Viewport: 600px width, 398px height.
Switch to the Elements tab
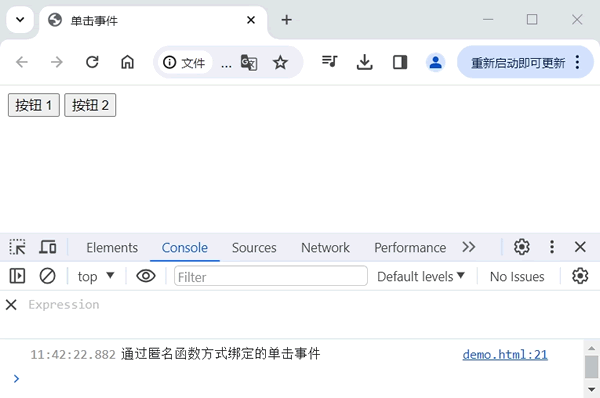point(112,248)
